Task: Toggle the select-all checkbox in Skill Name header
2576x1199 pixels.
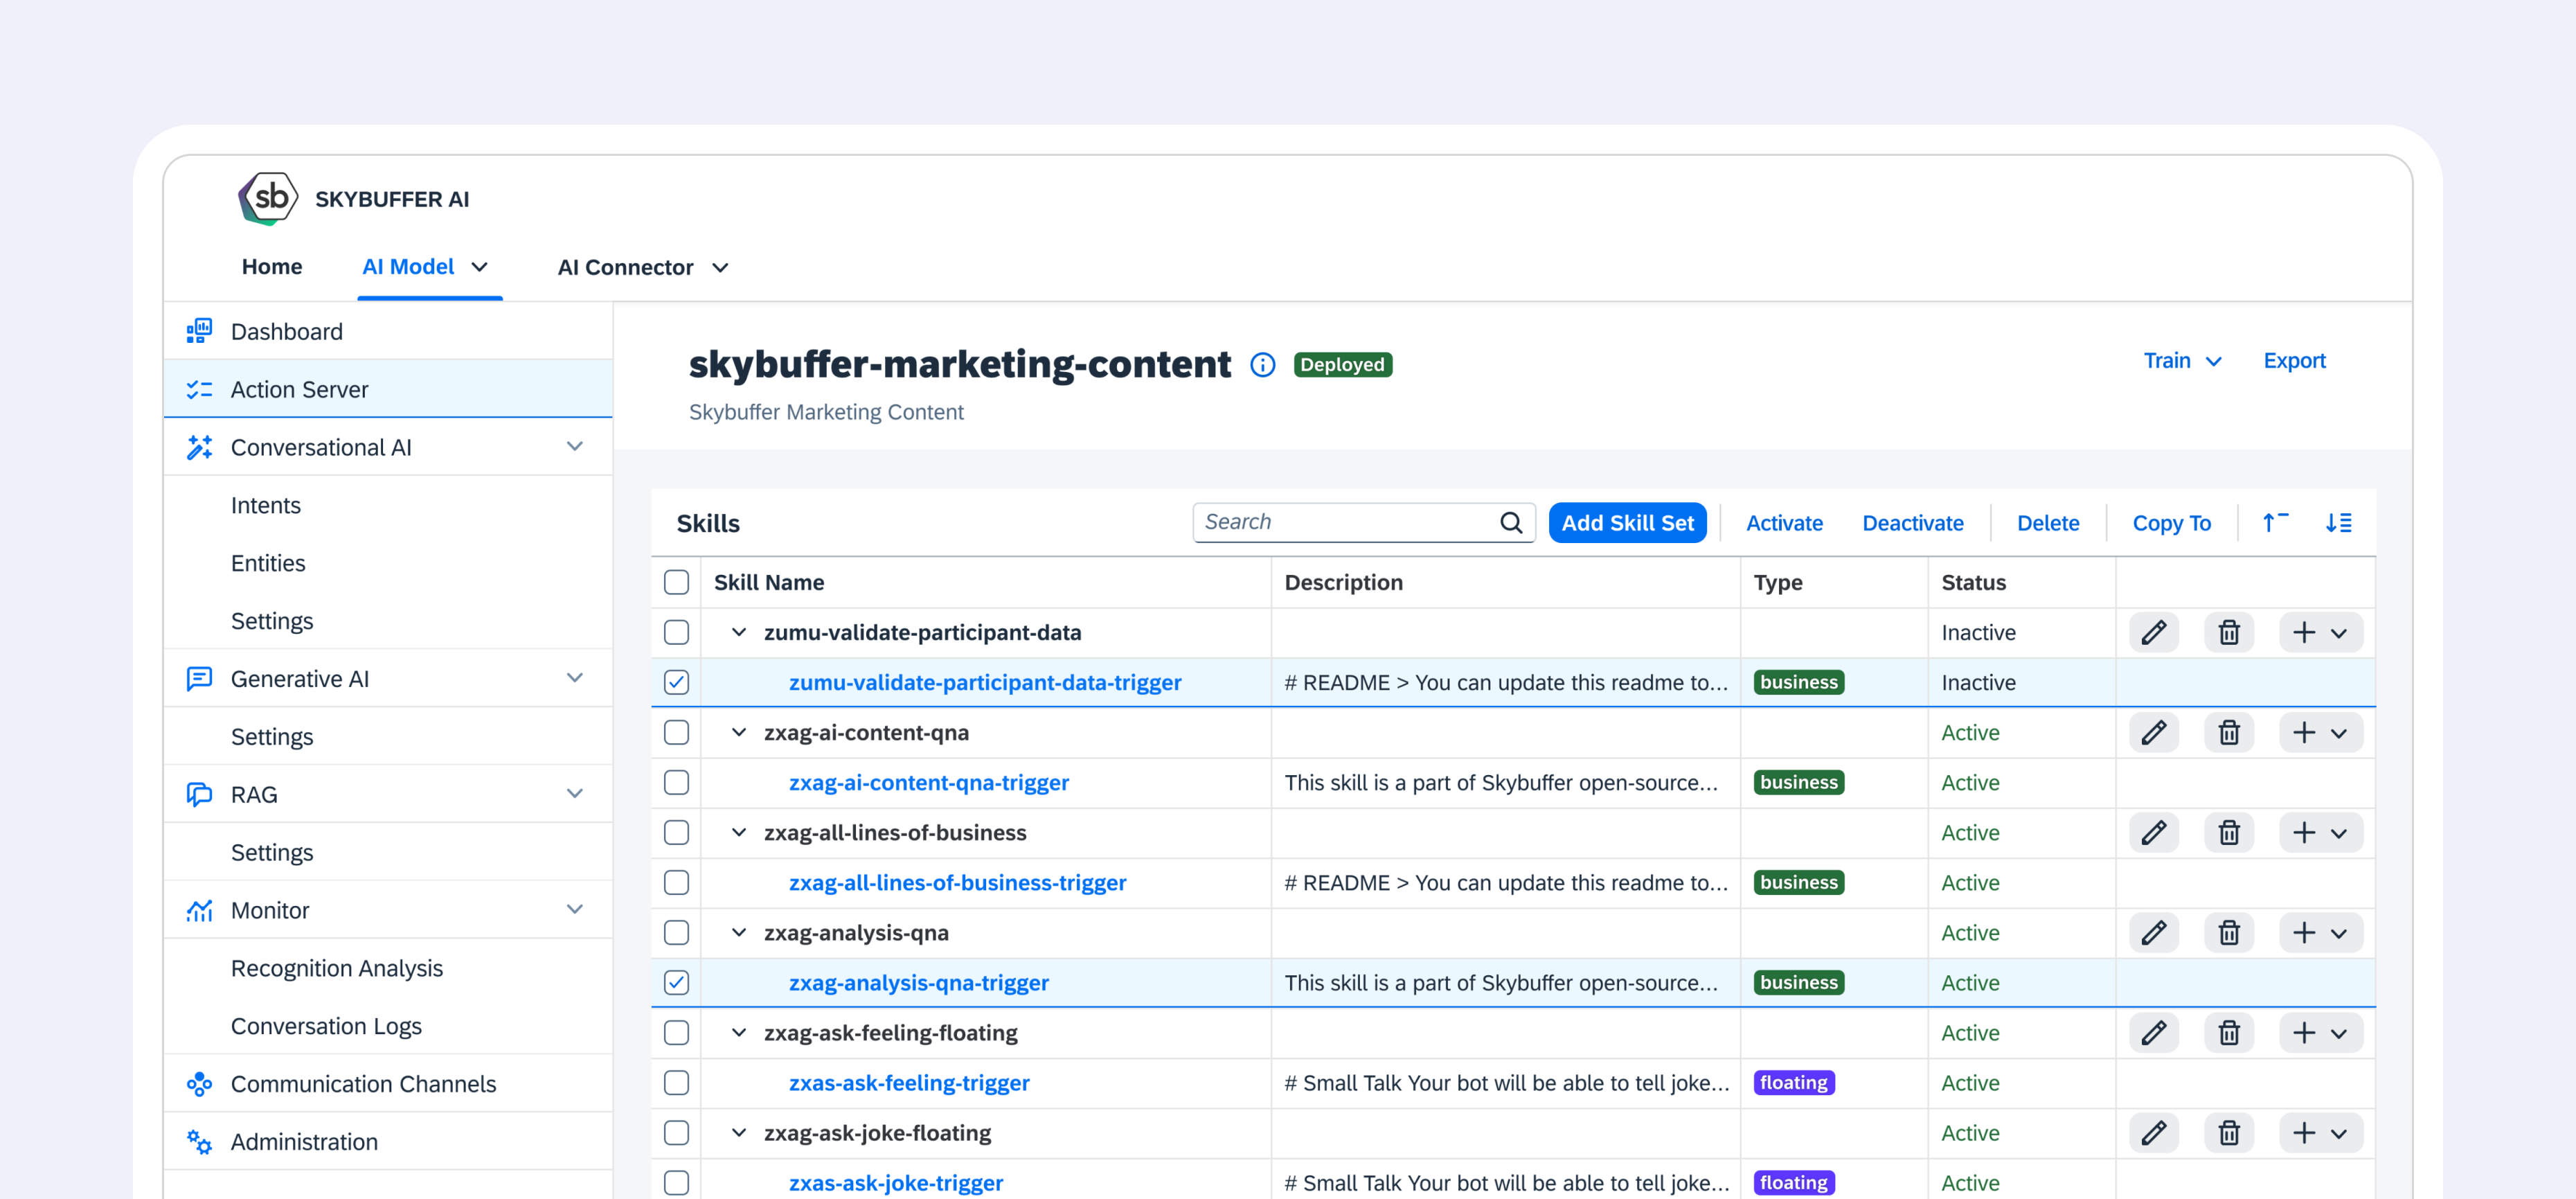Action: (x=676, y=582)
